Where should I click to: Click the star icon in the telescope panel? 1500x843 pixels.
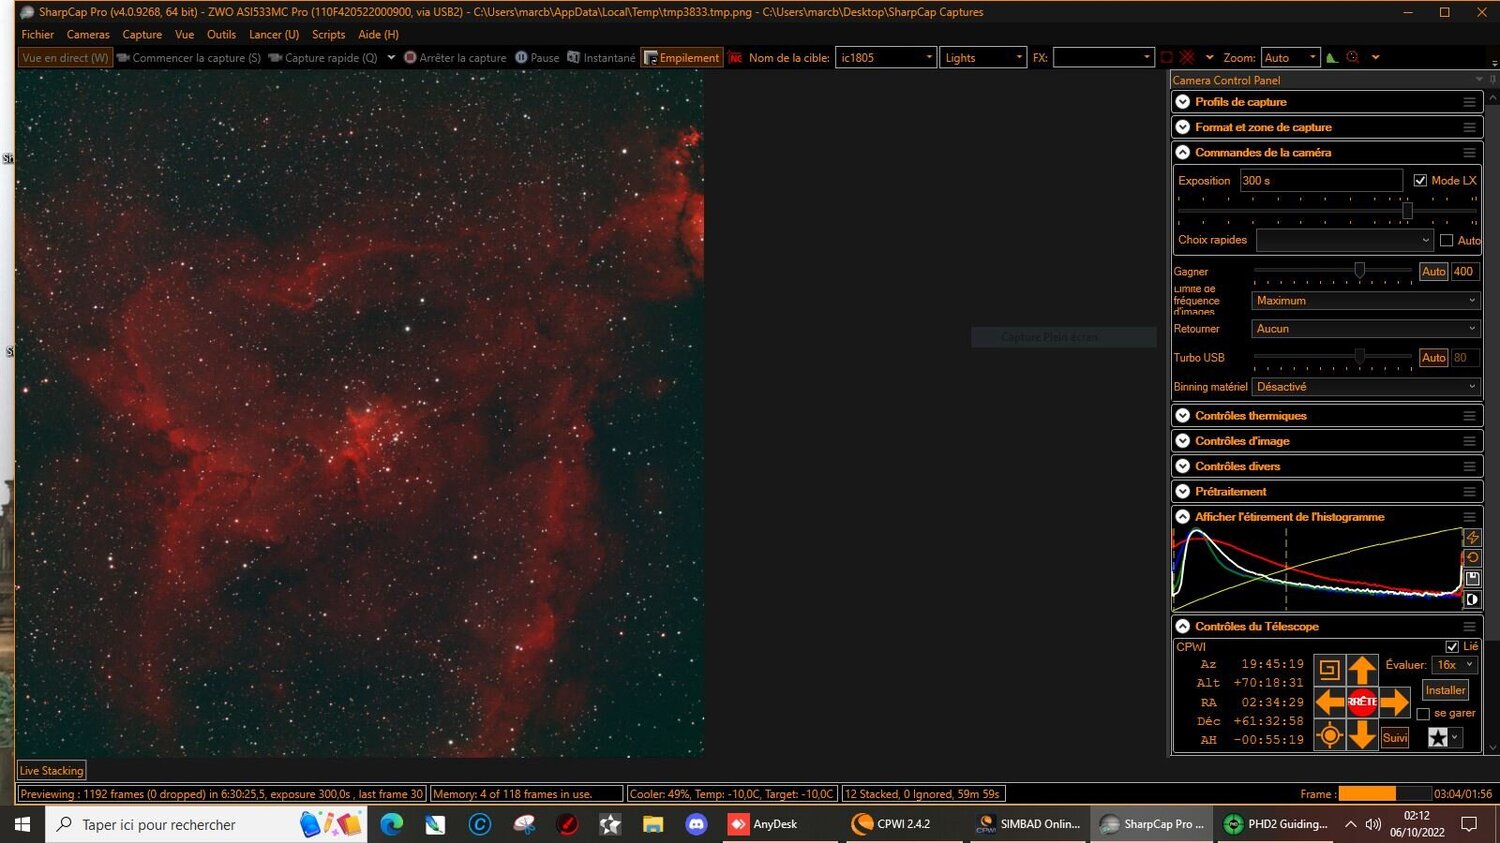[x=1436, y=737]
